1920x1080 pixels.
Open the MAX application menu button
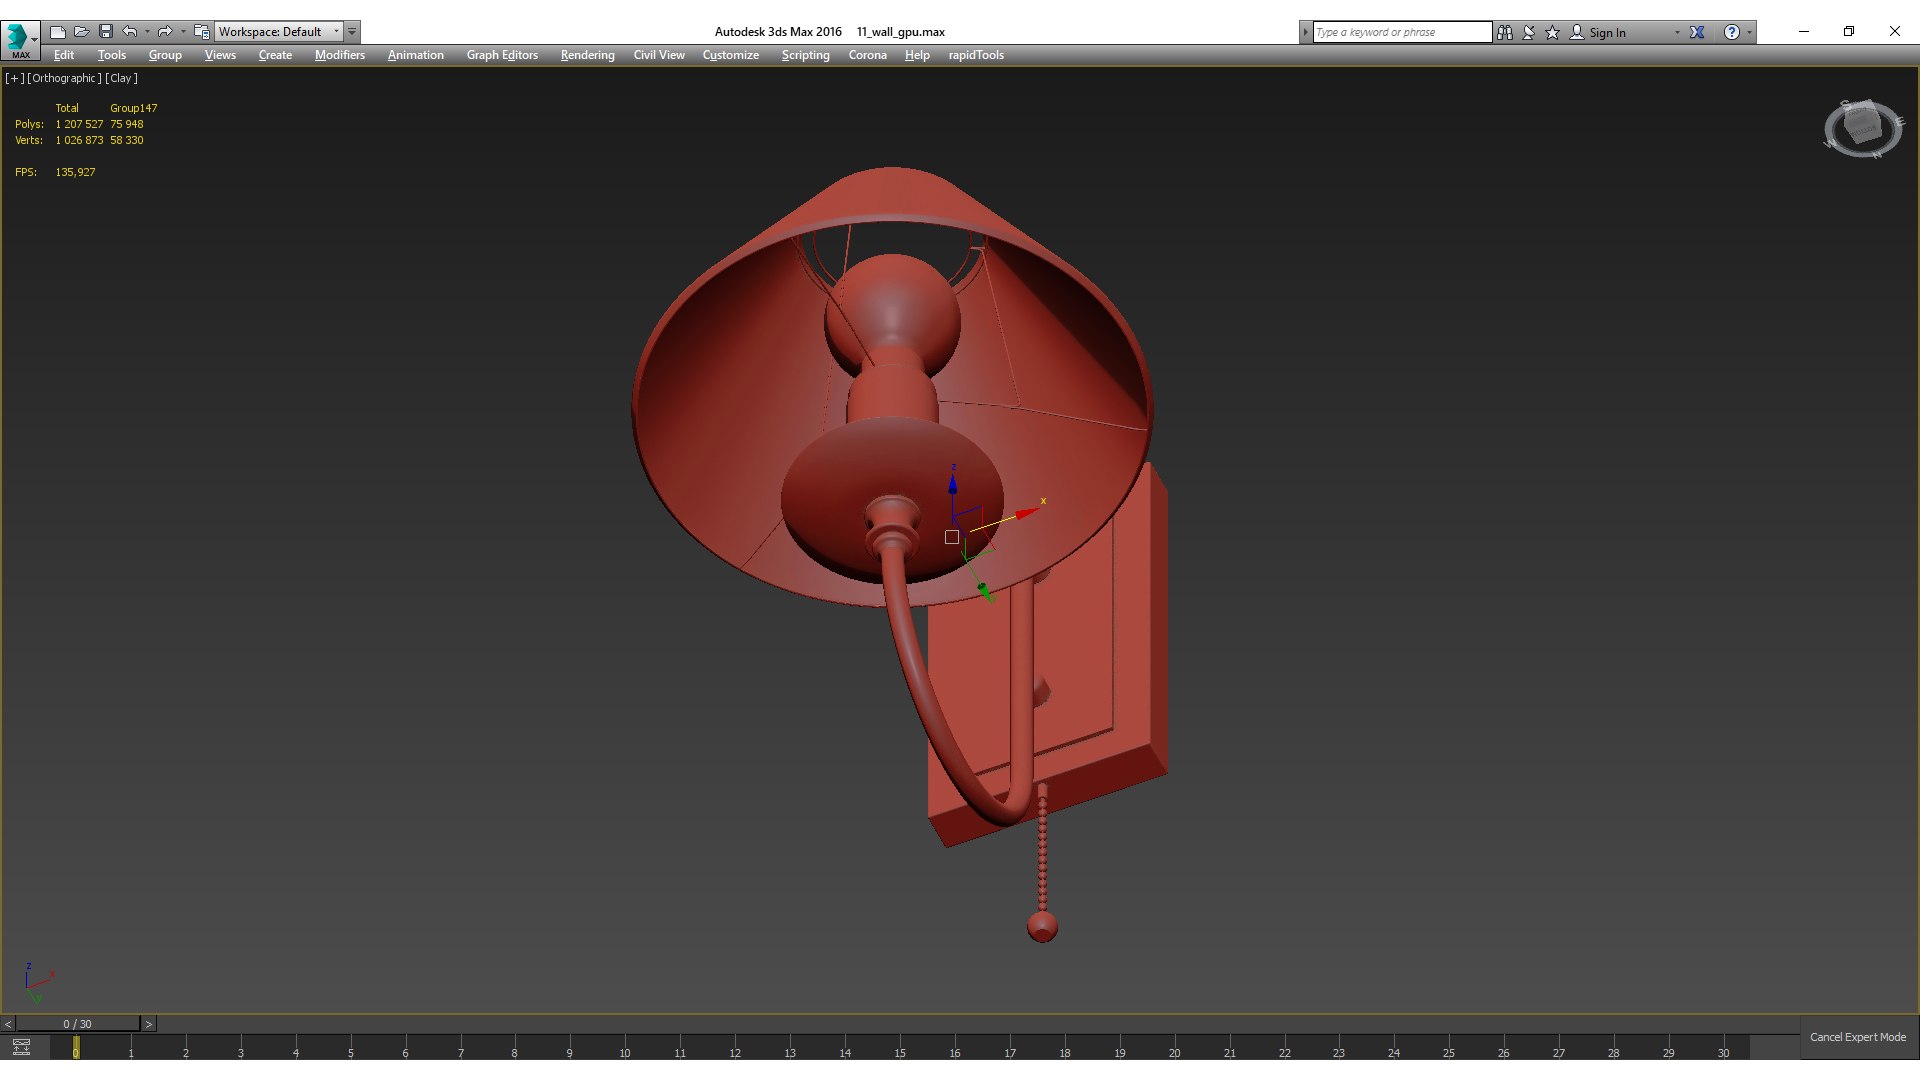point(20,39)
